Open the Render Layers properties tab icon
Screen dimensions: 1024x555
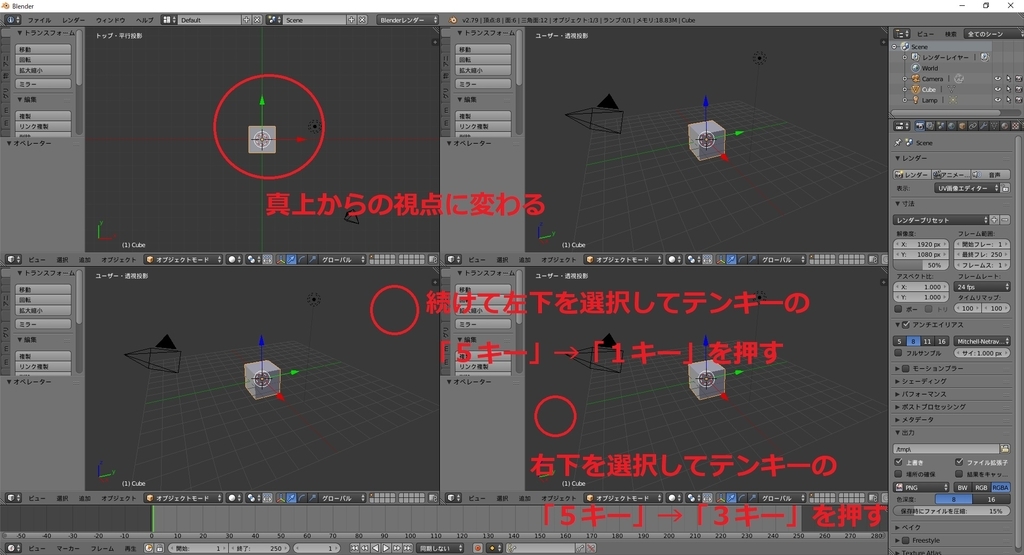pyautogui.click(x=930, y=126)
